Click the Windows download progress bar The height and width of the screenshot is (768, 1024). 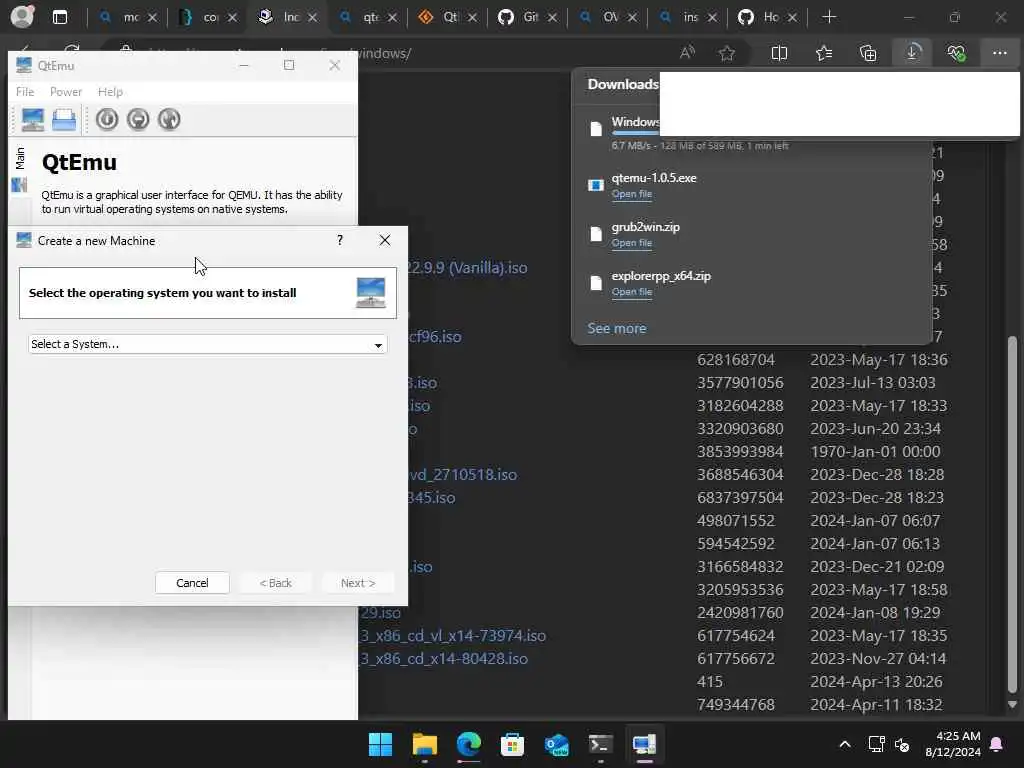click(635, 134)
